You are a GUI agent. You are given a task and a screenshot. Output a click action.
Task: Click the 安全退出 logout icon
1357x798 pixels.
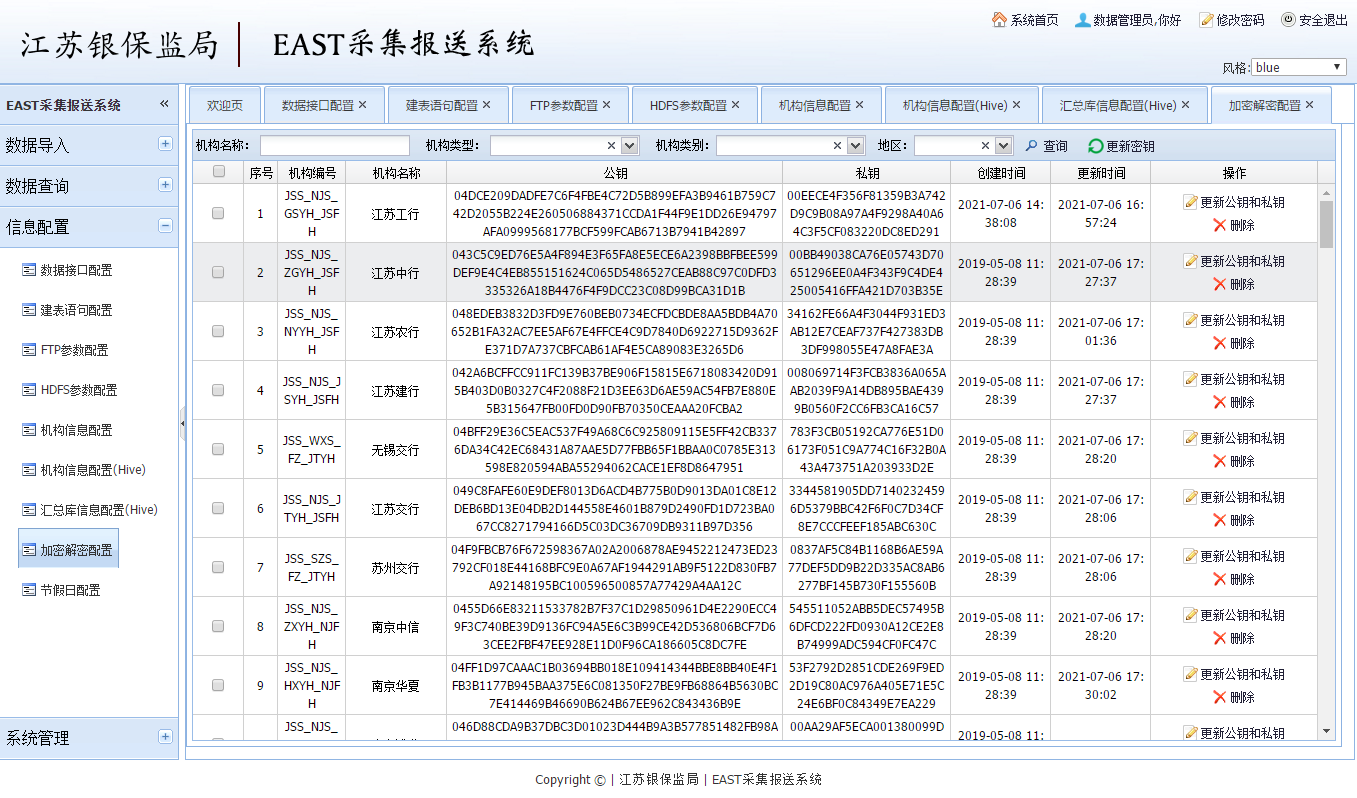1288,19
